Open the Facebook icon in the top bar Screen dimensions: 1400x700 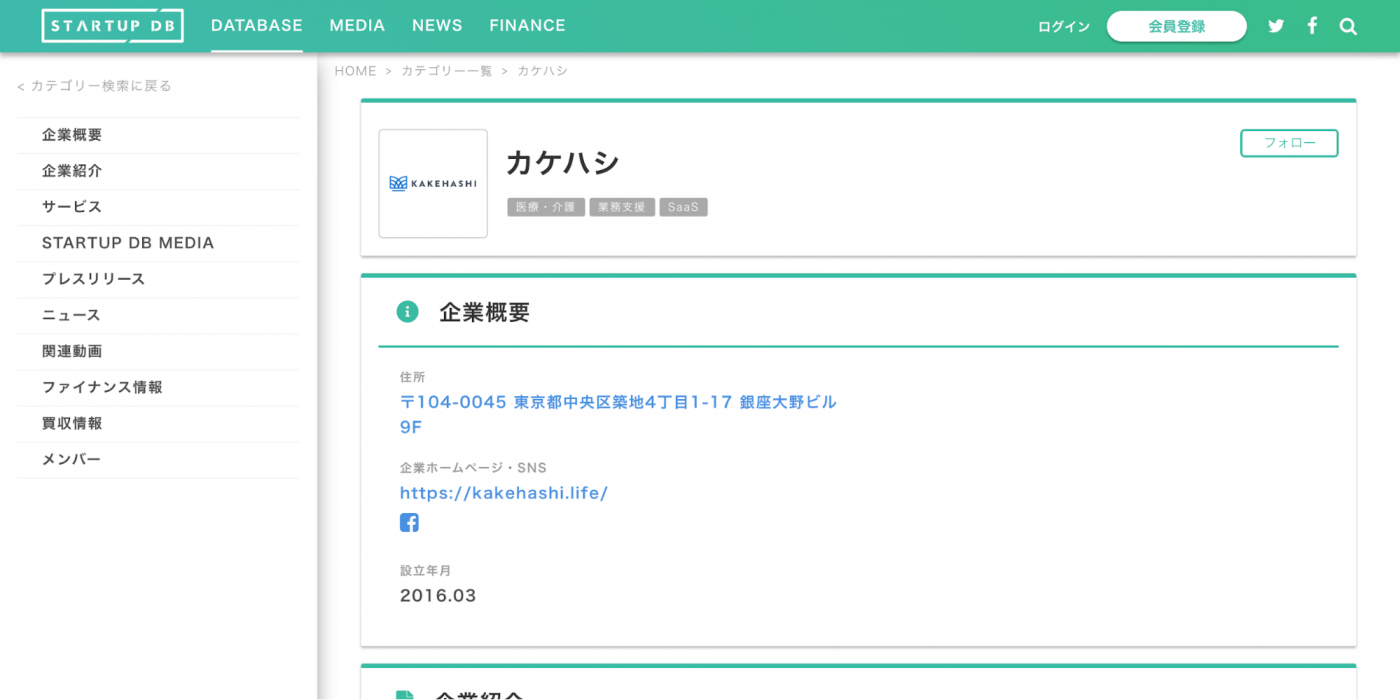(1312, 25)
